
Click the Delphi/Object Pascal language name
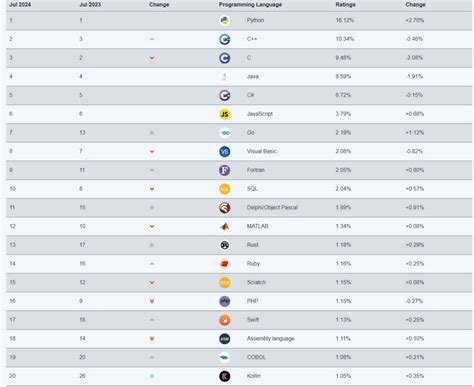click(x=272, y=207)
